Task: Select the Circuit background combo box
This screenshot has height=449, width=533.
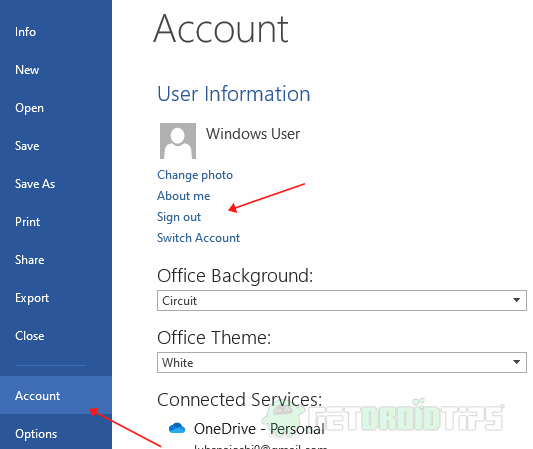Action: (x=342, y=300)
